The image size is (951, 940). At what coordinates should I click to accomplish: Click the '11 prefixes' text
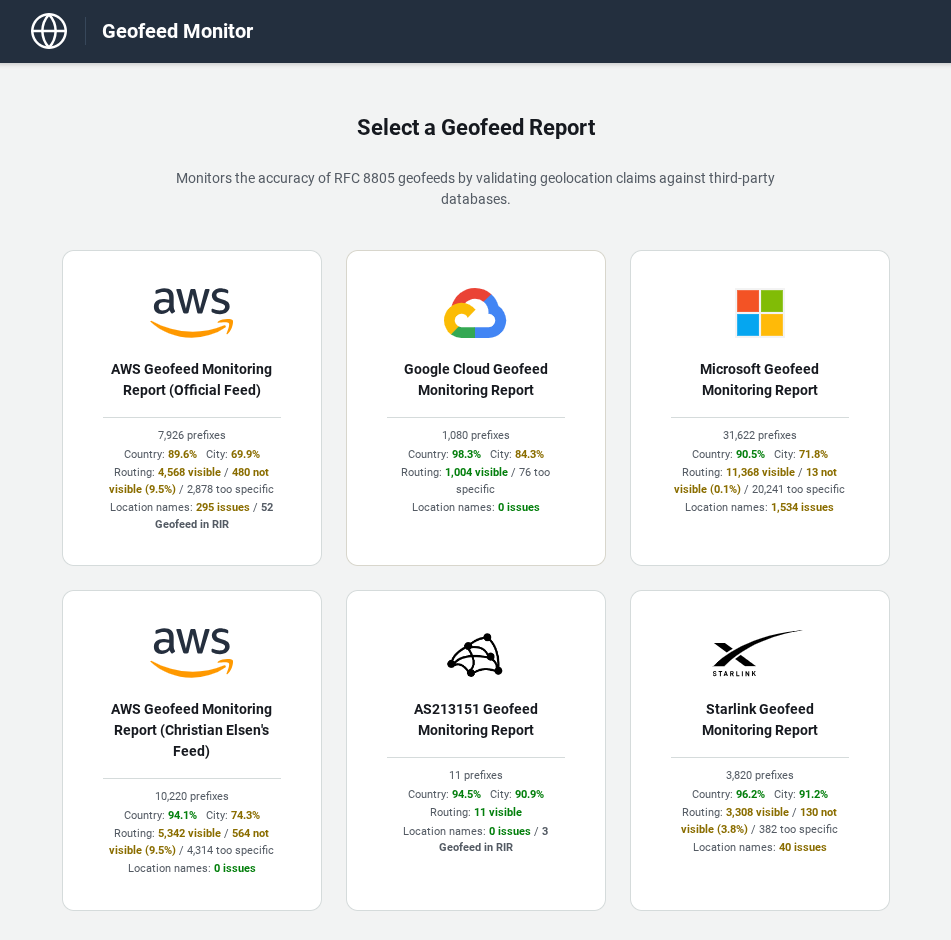[476, 776]
